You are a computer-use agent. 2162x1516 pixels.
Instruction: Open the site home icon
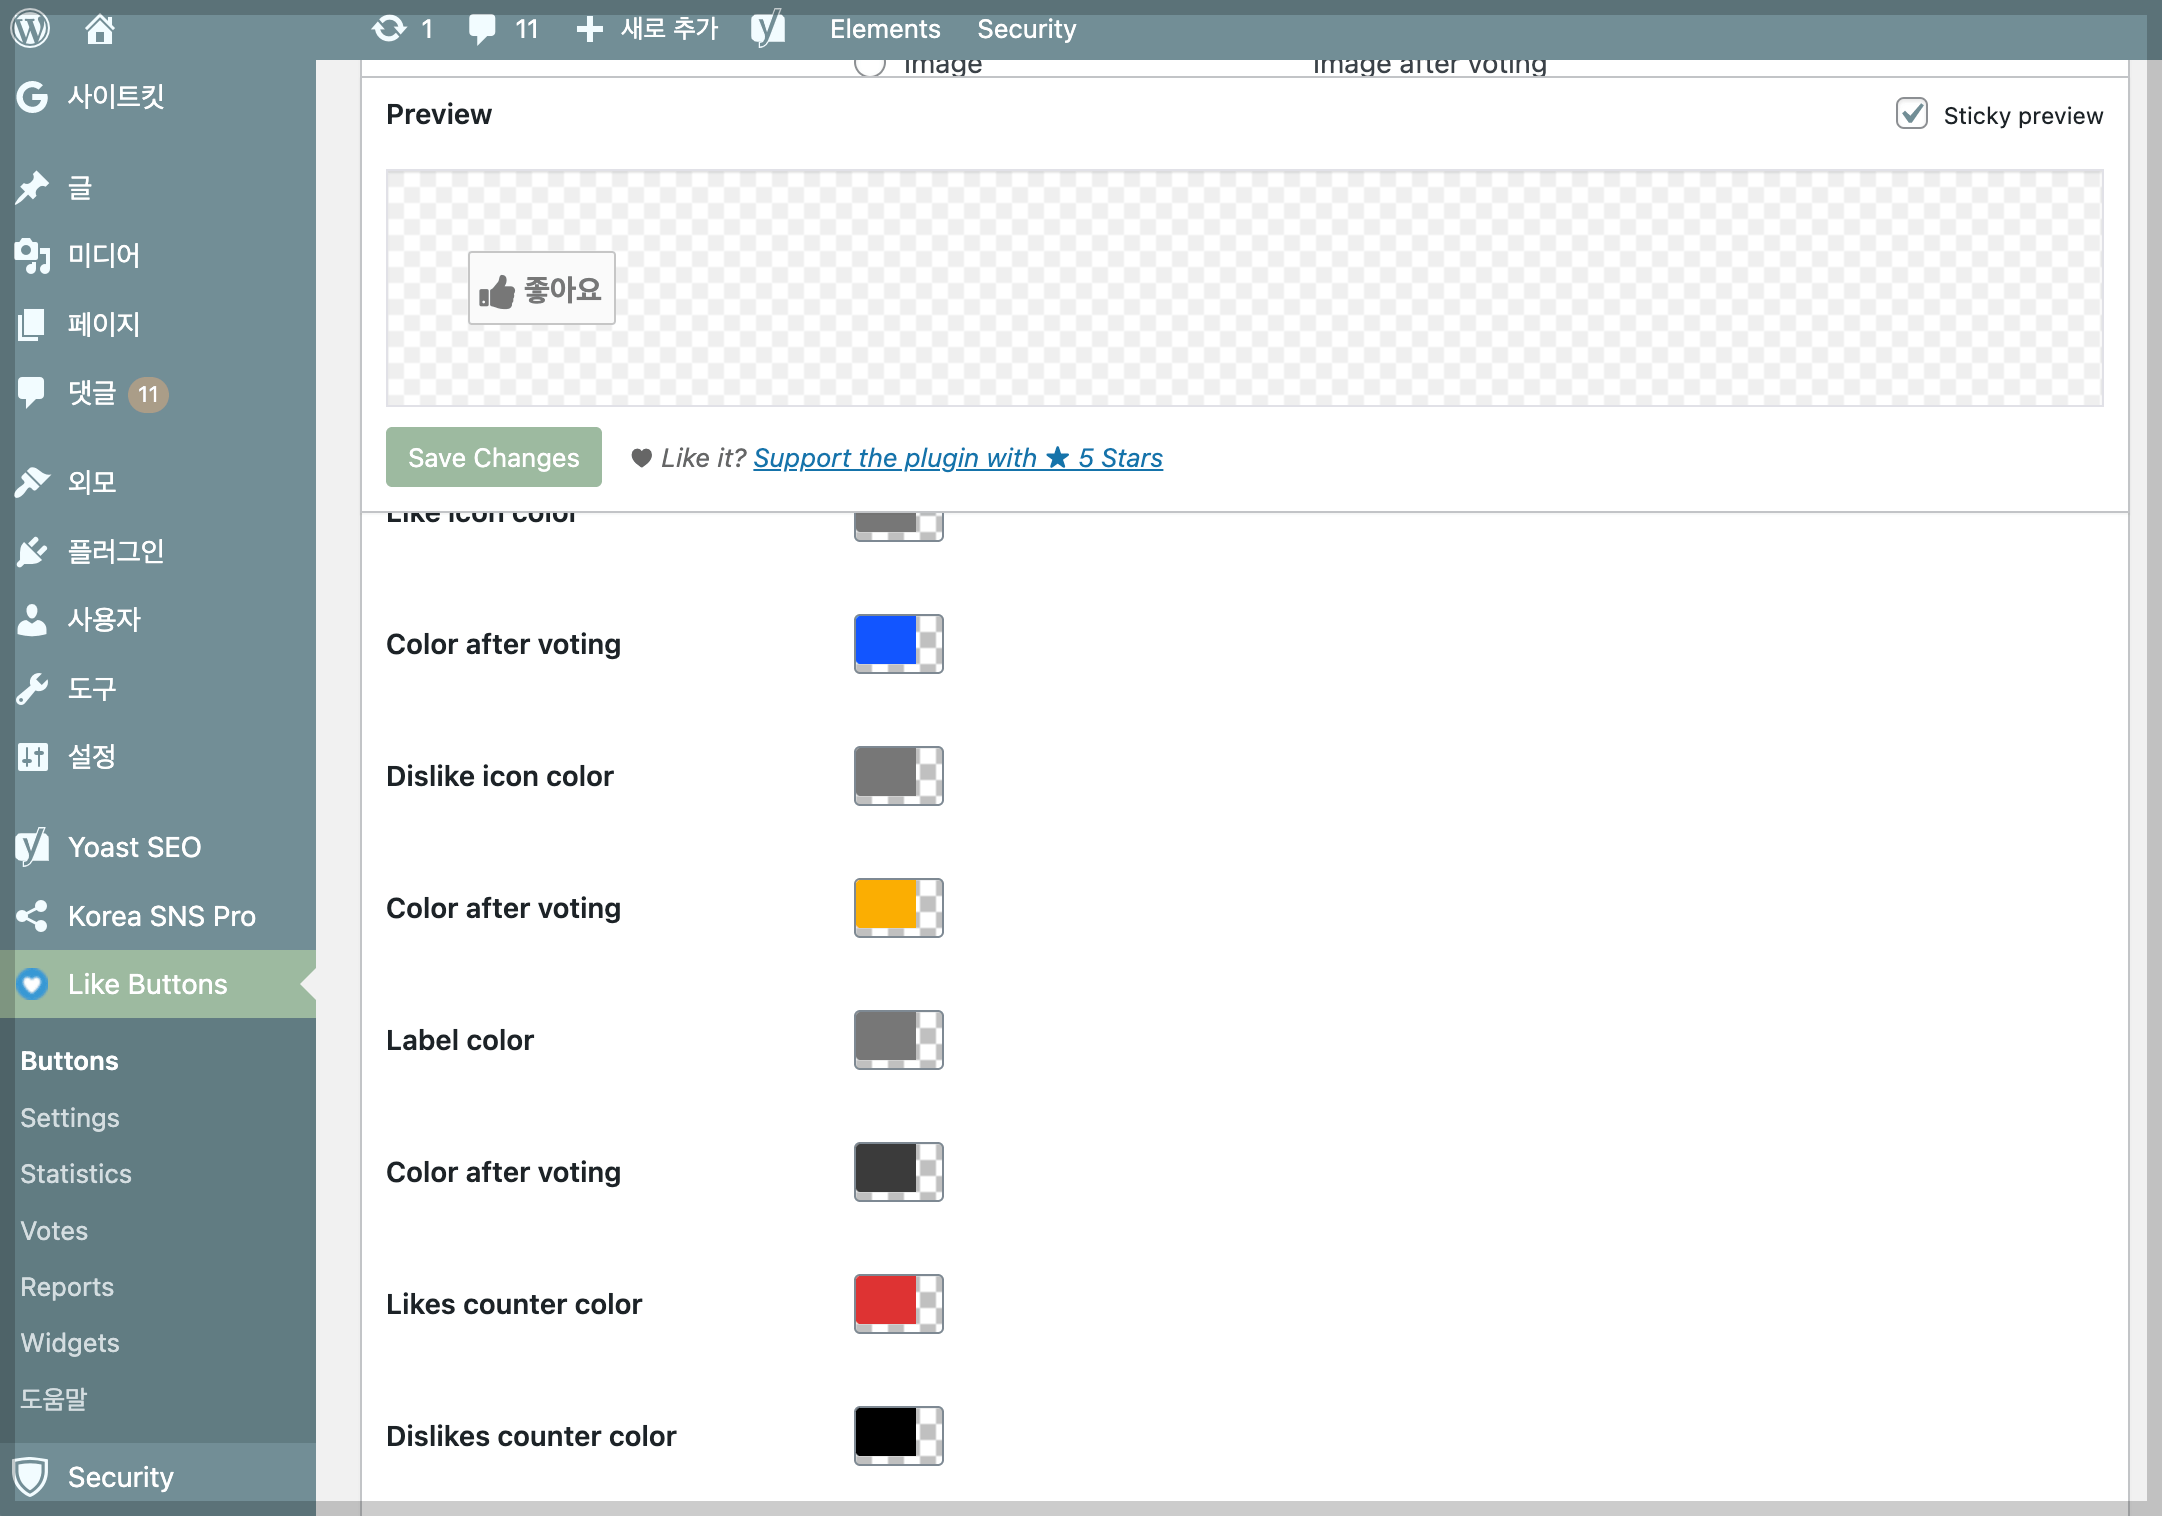click(x=99, y=28)
